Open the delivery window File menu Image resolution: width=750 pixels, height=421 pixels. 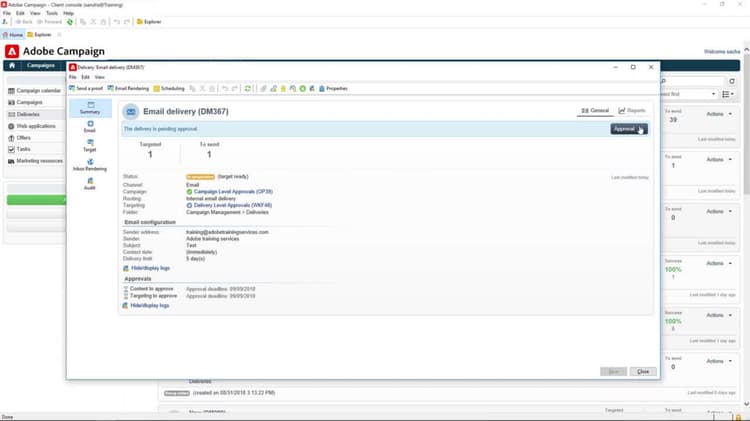click(x=73, y=77)
